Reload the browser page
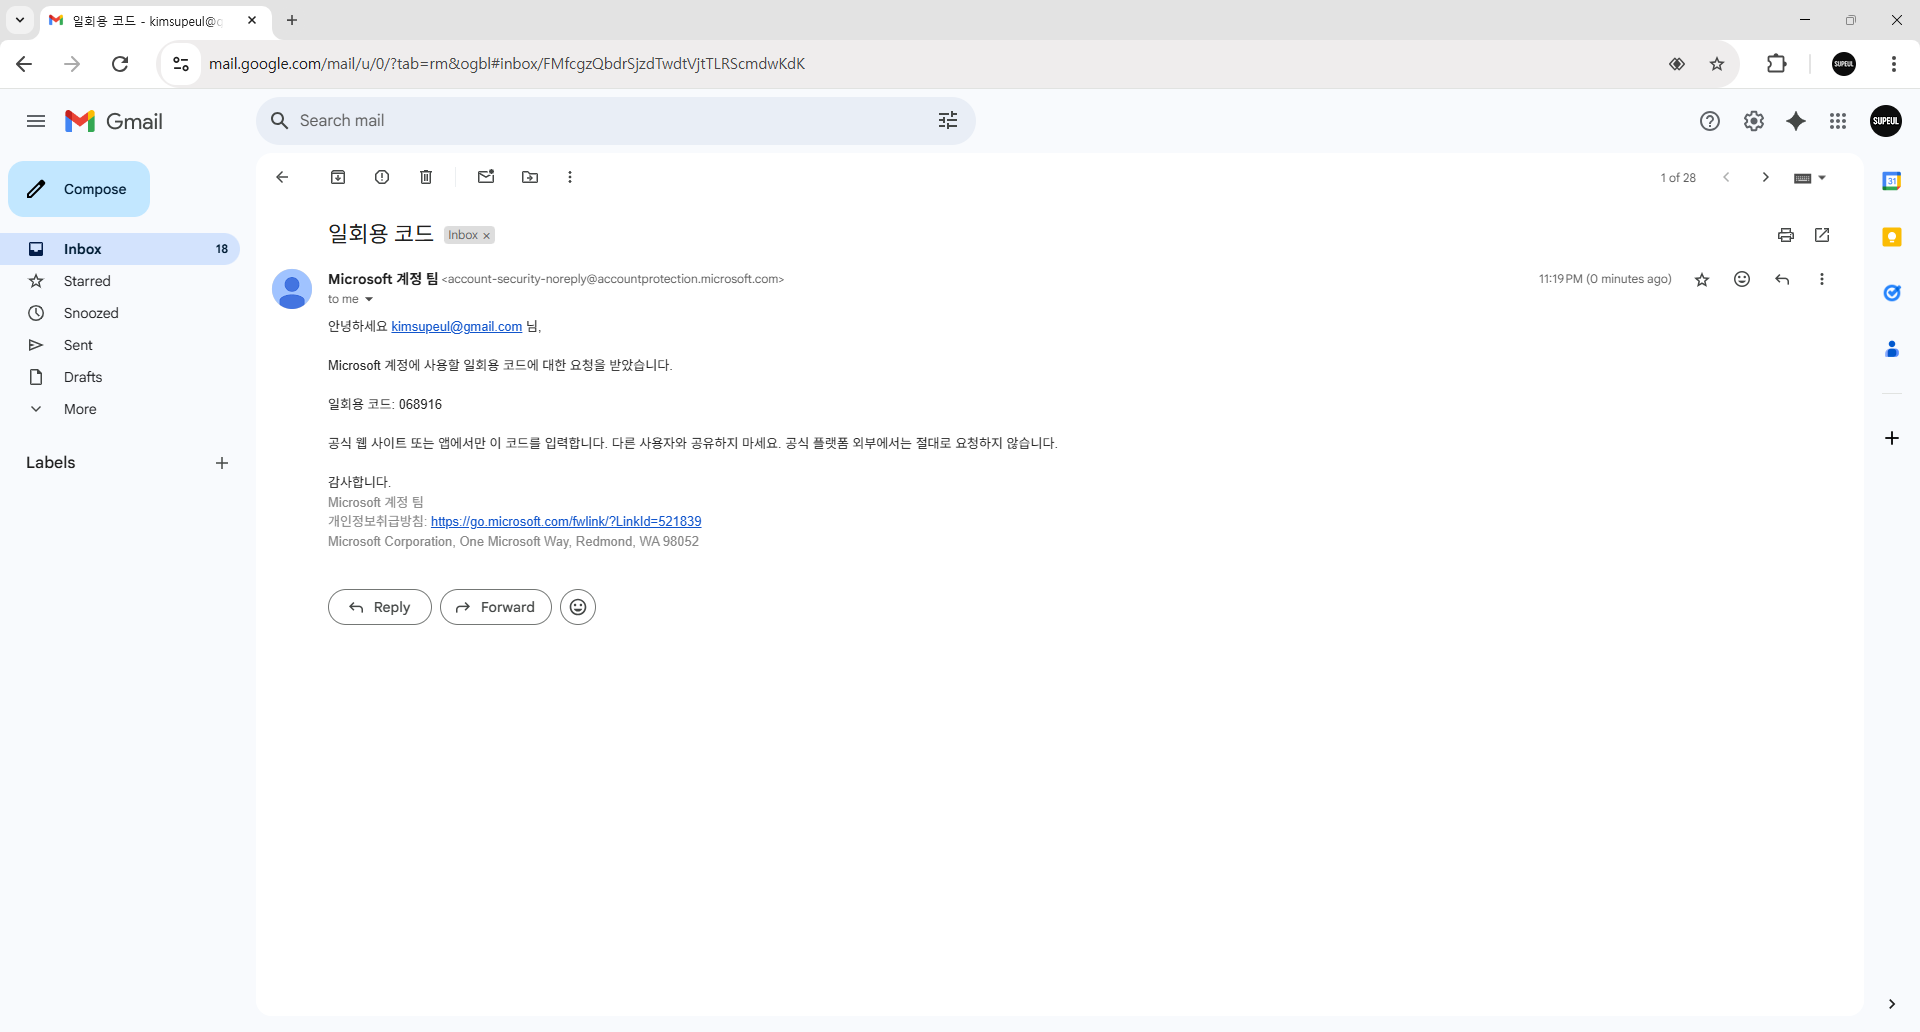 coord(120,64)
